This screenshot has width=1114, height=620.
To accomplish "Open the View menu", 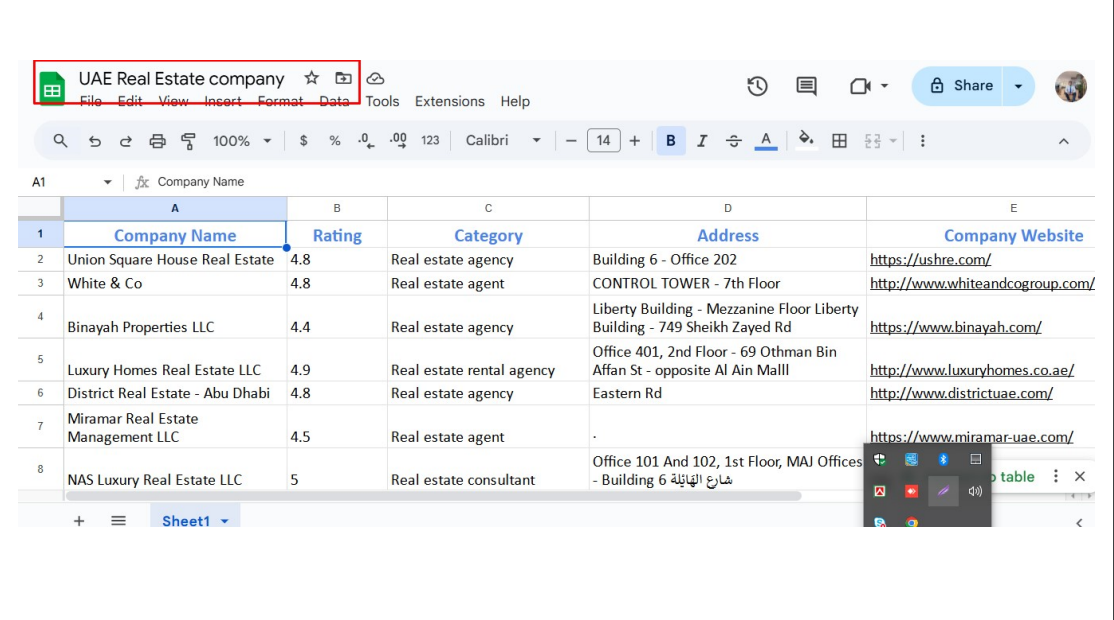I will click(x=173, y=102).
